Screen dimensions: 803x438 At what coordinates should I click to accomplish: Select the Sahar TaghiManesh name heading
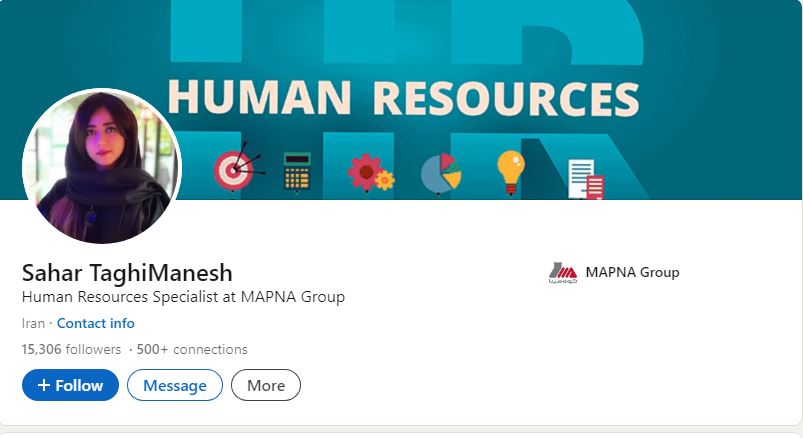coord(127,273)
